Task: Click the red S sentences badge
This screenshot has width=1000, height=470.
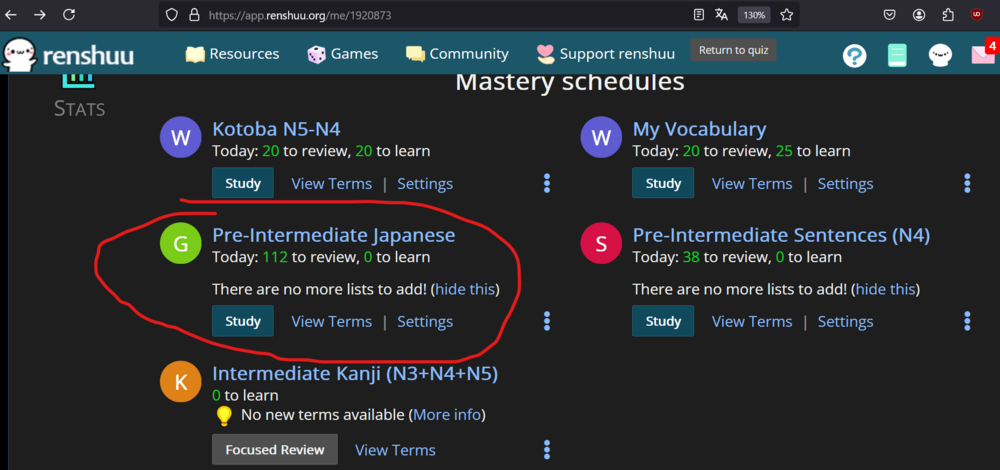Action: coord(601,244)
